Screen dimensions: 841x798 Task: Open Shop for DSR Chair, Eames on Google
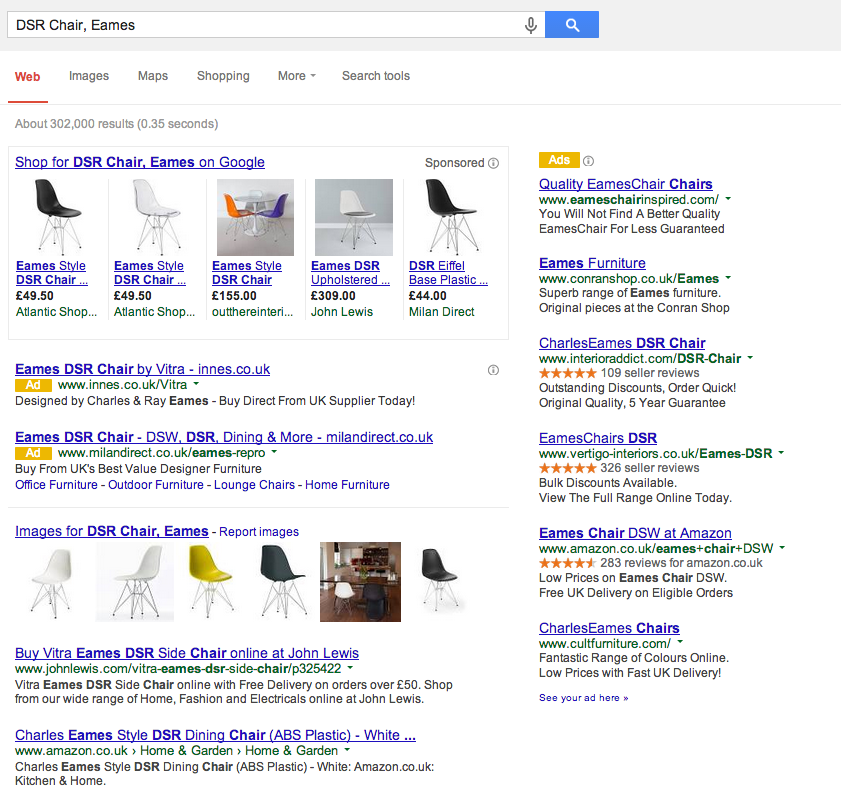click(x=140, y=162)
